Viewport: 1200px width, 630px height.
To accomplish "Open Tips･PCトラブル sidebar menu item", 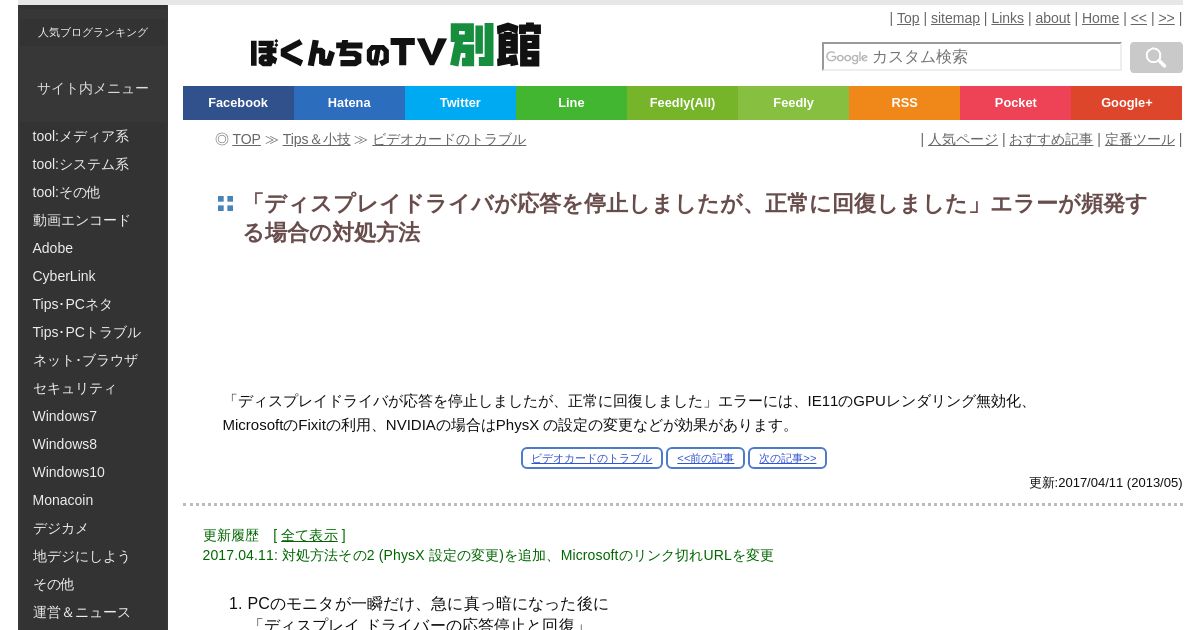I will pyautogui.click(x=93, y=332).
